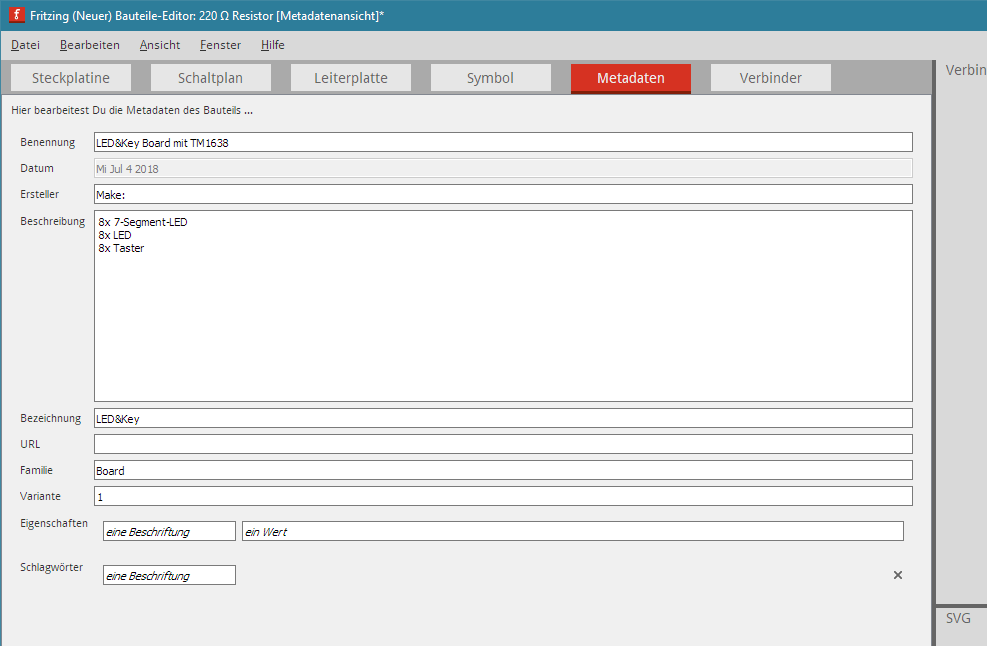The height and width of the screenshot is (646, 987).
Task: Switch to the Schaltplan tab
Action: (211, 78)
